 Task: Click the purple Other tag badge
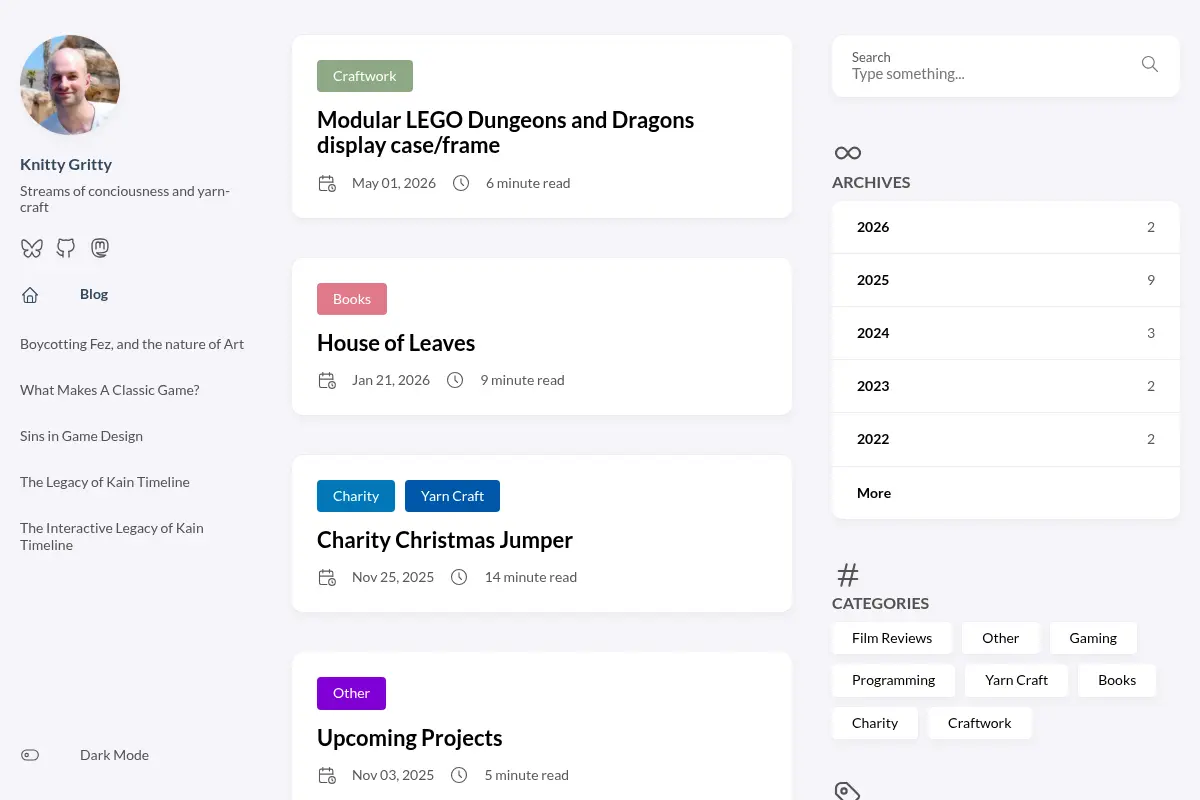point(351,693)
